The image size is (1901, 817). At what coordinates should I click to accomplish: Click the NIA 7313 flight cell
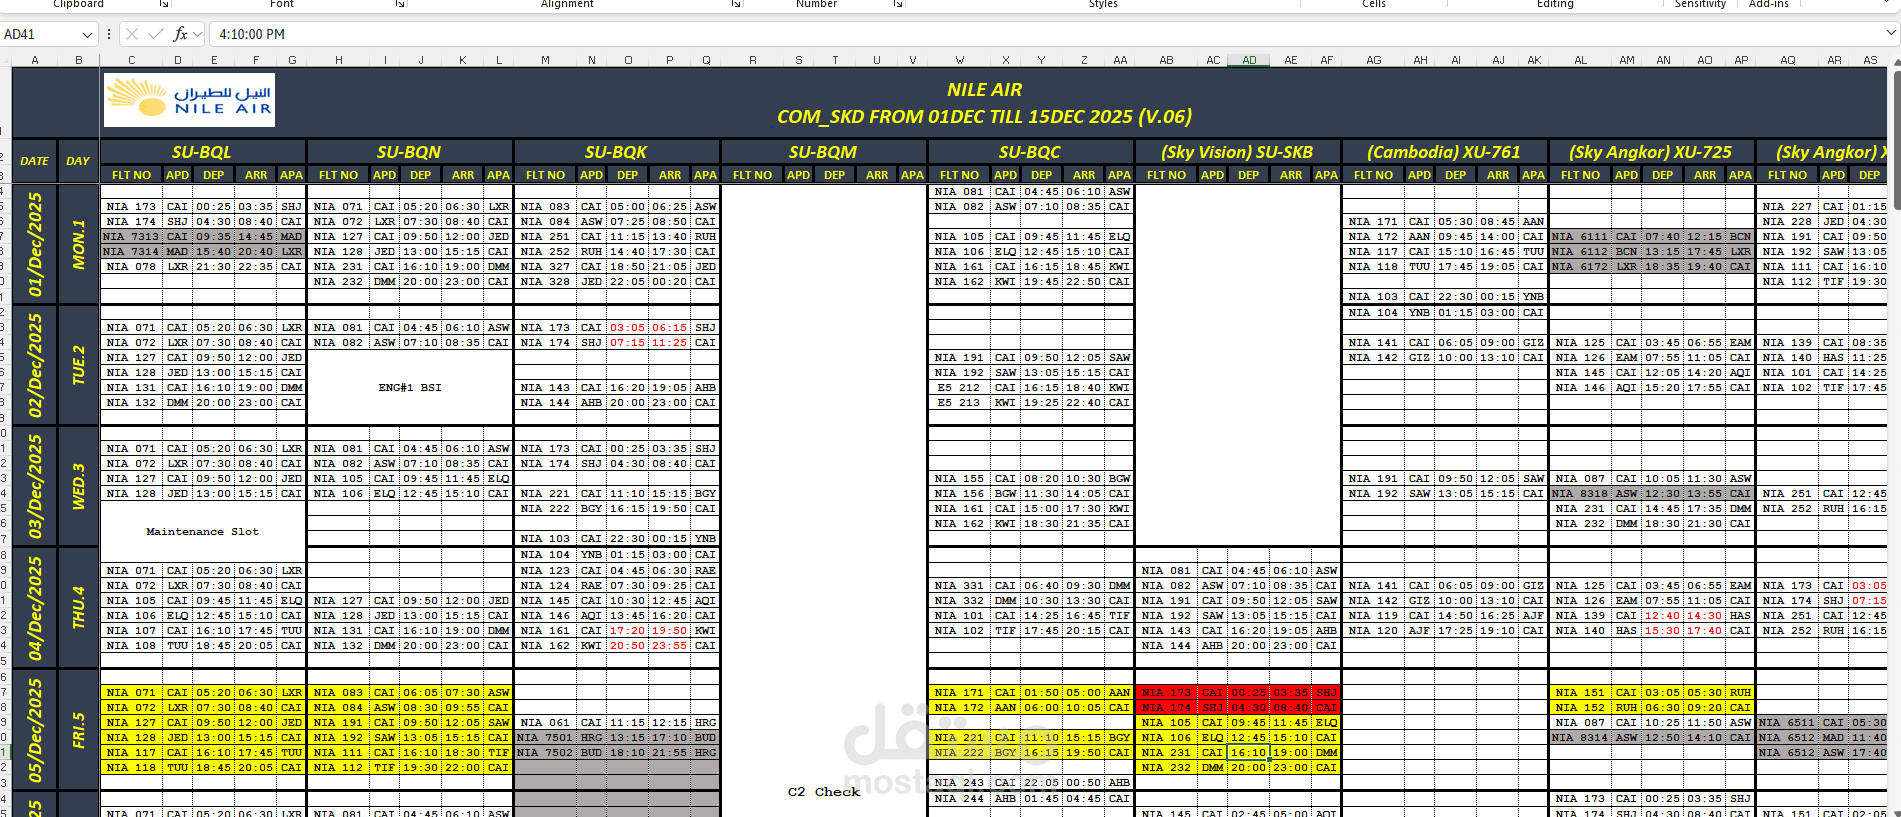pyautogui.click(x=131, y=237)
